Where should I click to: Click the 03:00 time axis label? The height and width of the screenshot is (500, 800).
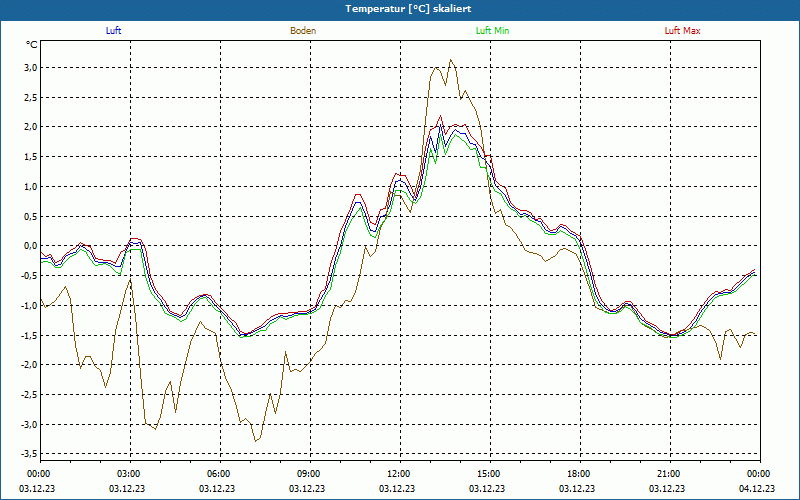[129, 474]
